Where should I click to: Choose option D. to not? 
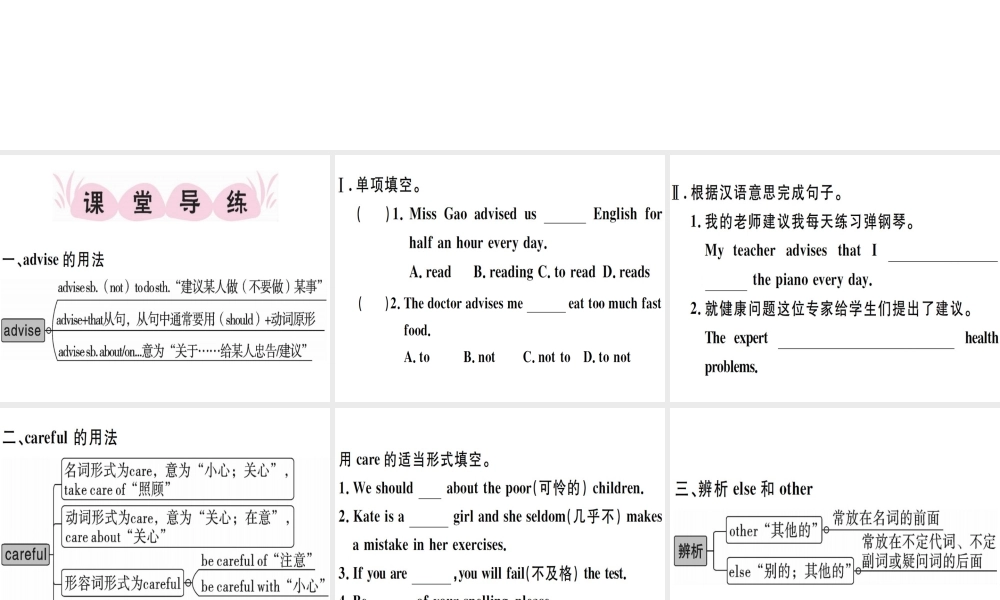tap(607, 357)
